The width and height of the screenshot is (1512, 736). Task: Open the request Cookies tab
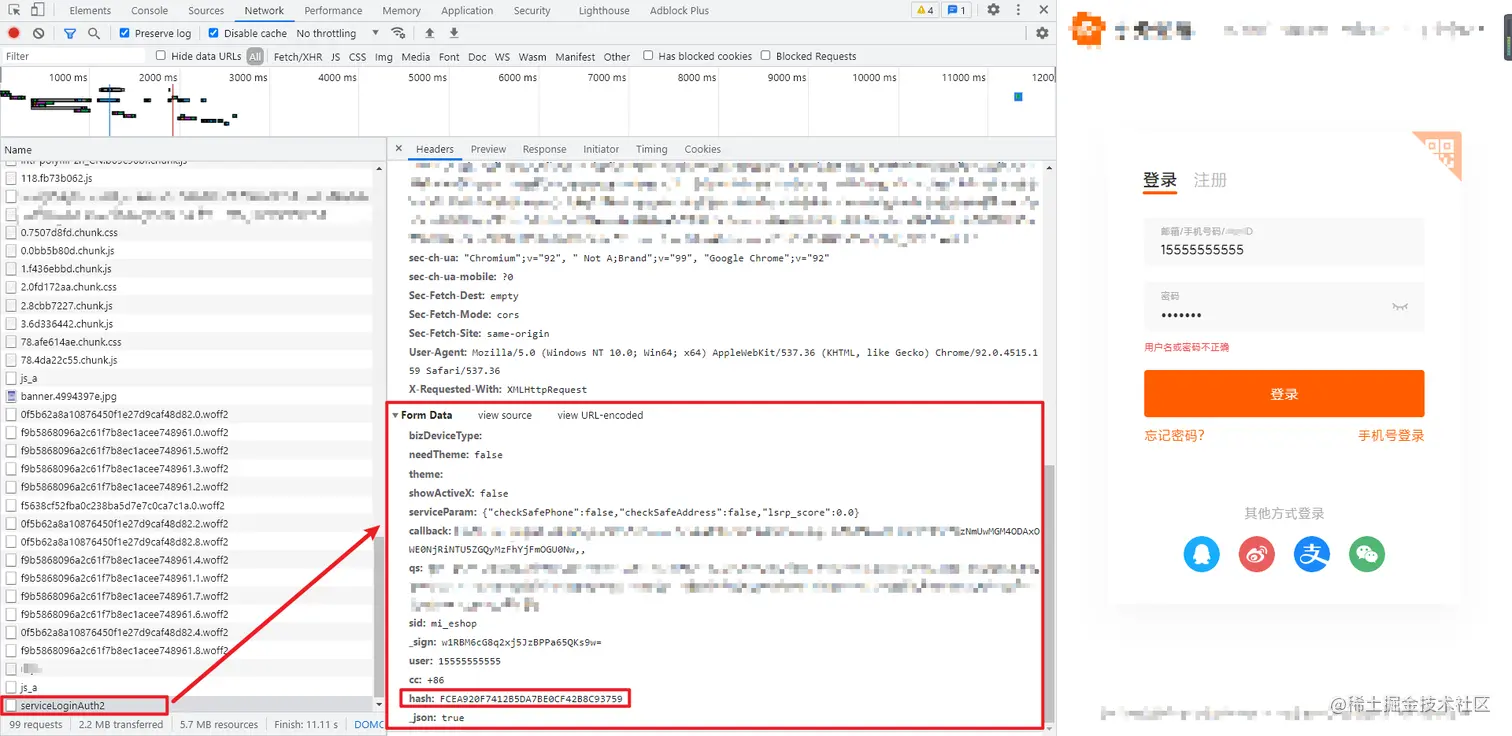(702, 149)
